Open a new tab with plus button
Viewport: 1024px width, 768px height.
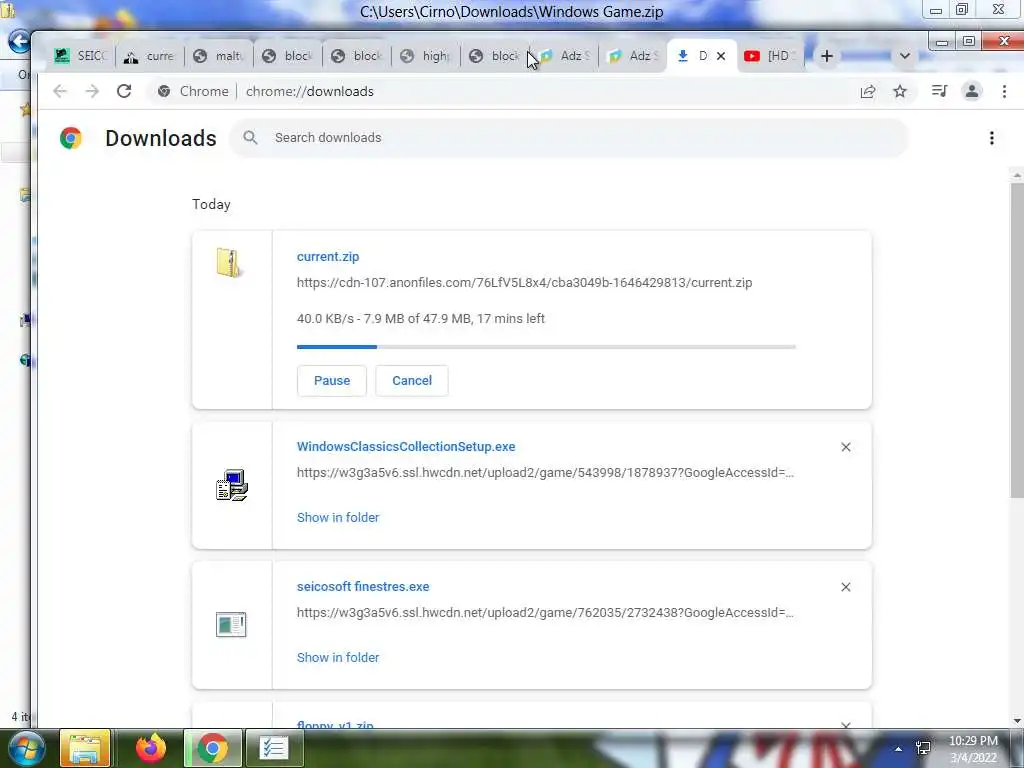(827, 56)
